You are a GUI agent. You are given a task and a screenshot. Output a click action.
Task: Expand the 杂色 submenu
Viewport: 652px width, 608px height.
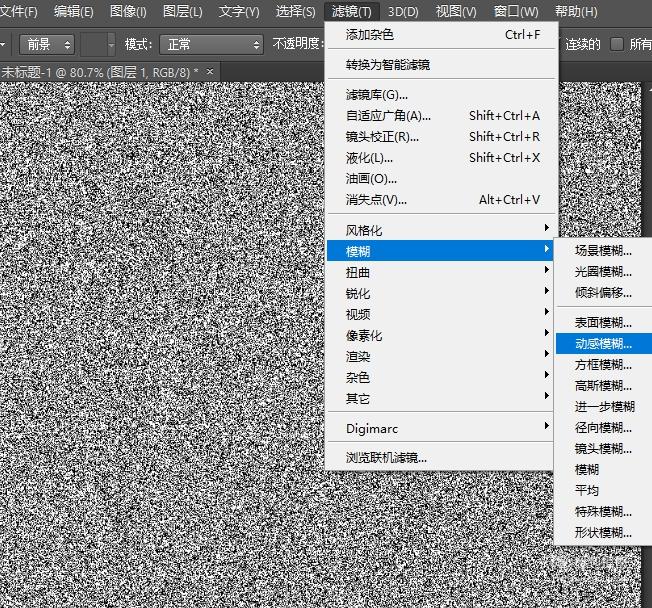(440, 377)
